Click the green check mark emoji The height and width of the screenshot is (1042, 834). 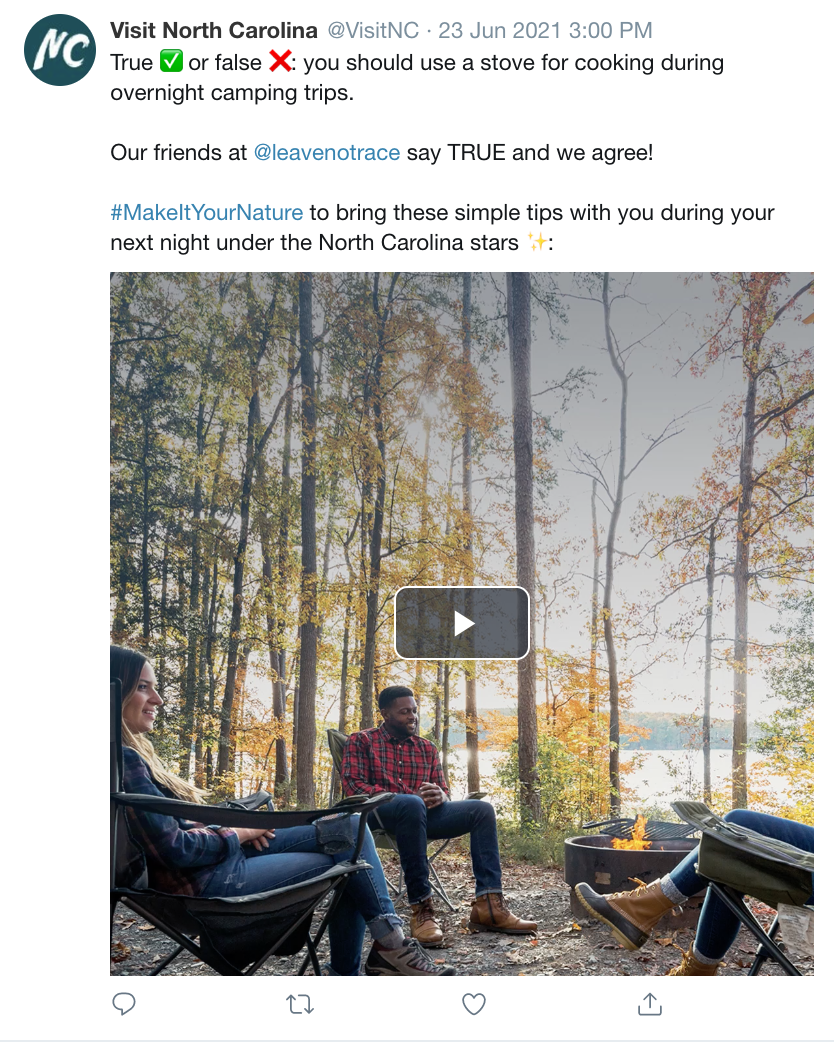pyautogui.click(x=171, y=63)
